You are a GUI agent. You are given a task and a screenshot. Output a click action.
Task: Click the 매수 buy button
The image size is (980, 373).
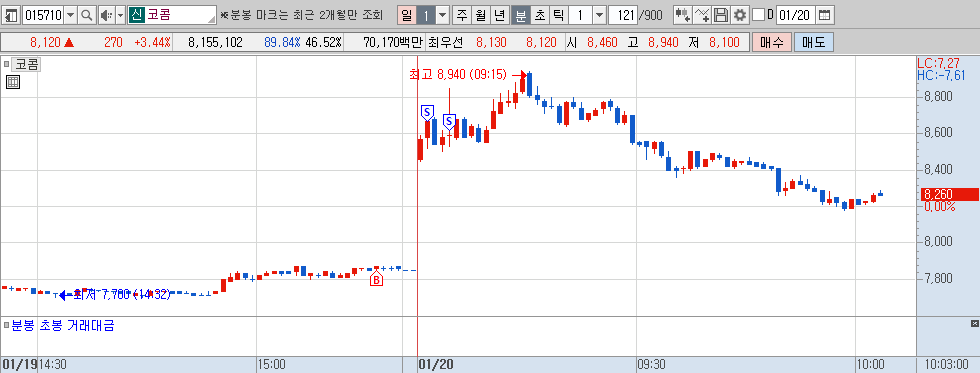click(772, 42)
